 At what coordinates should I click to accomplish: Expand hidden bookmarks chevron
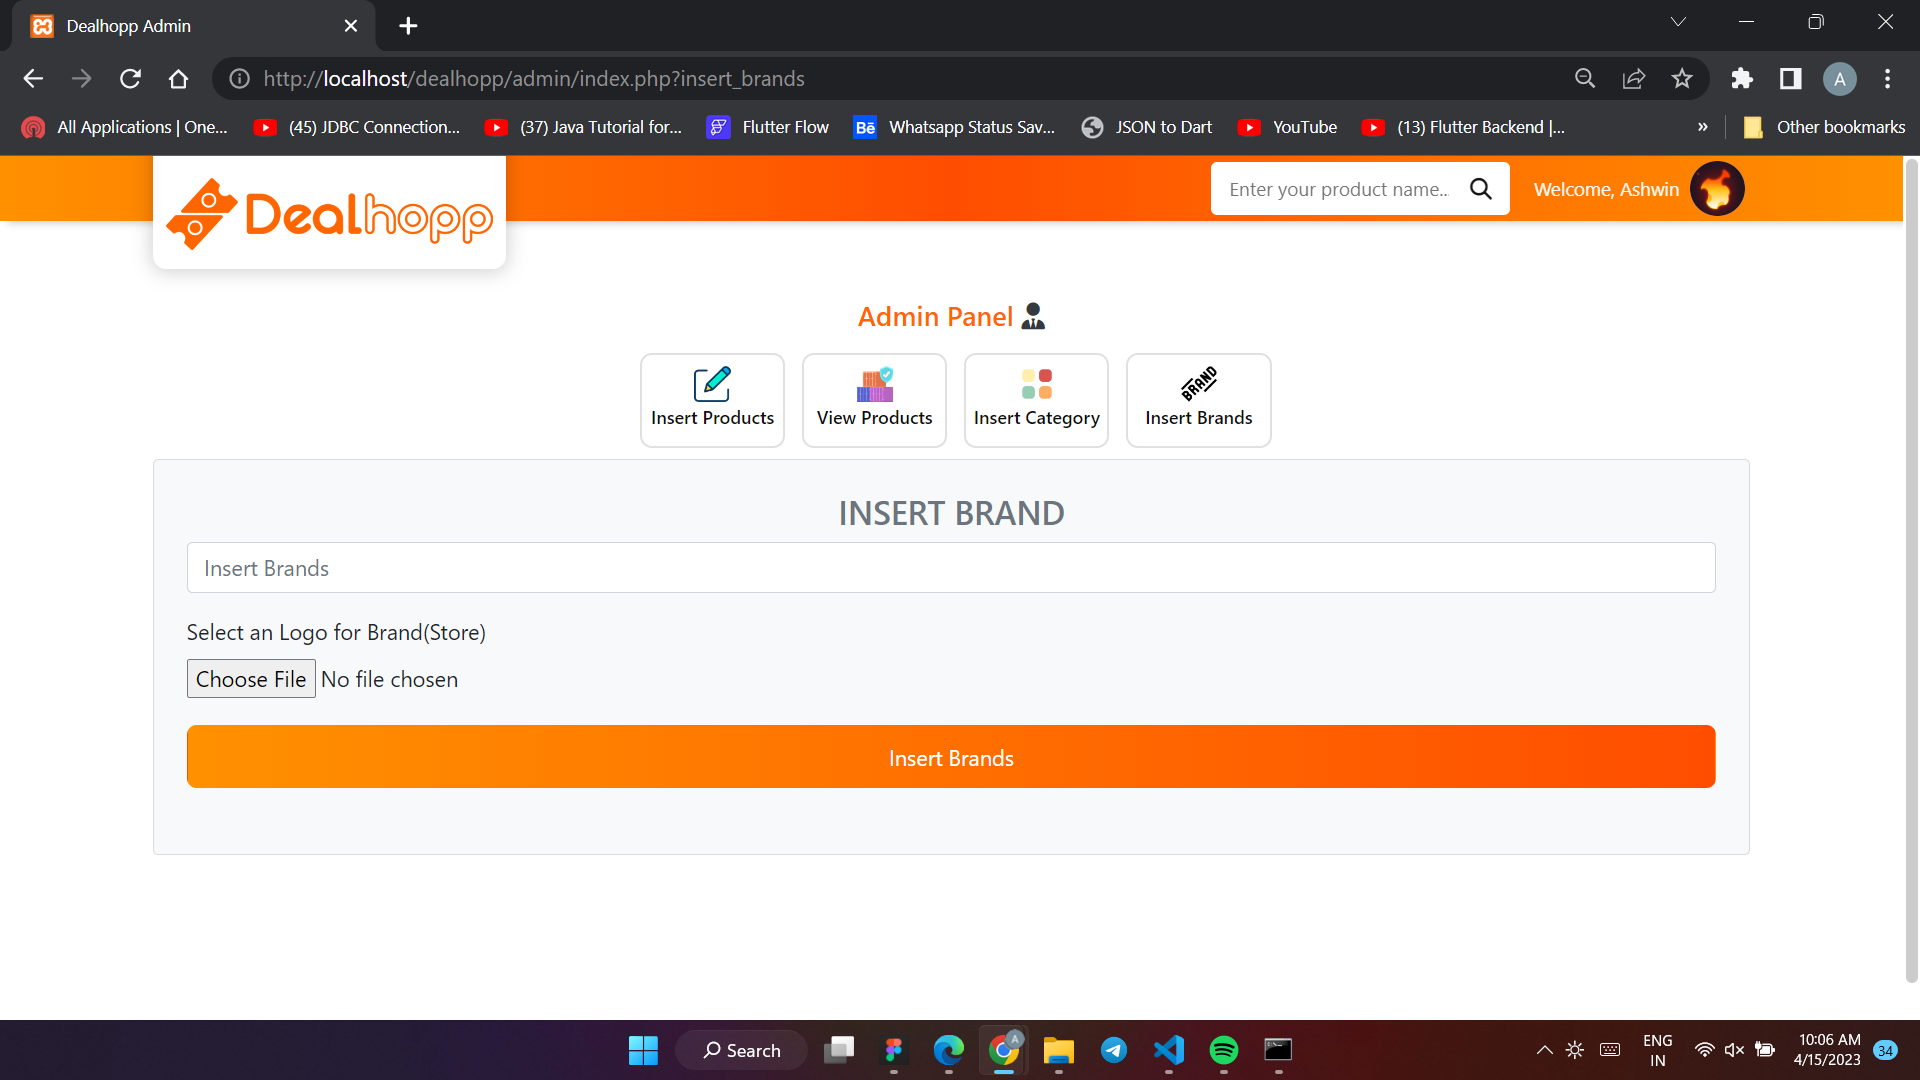point(1702,127)
